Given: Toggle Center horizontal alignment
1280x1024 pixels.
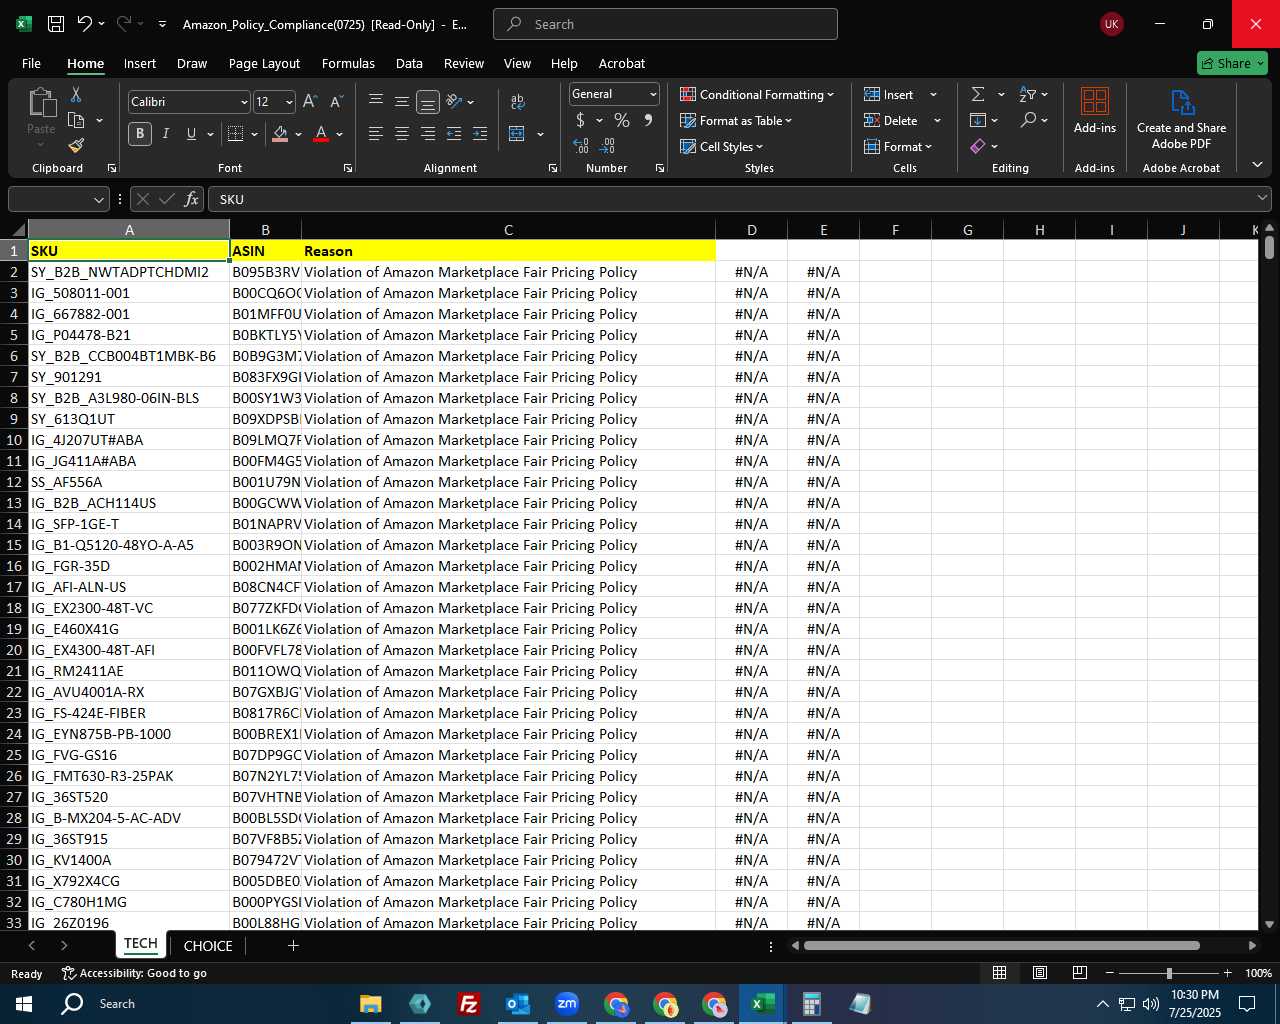Looking at the screenshot, I should click(402, 134).
